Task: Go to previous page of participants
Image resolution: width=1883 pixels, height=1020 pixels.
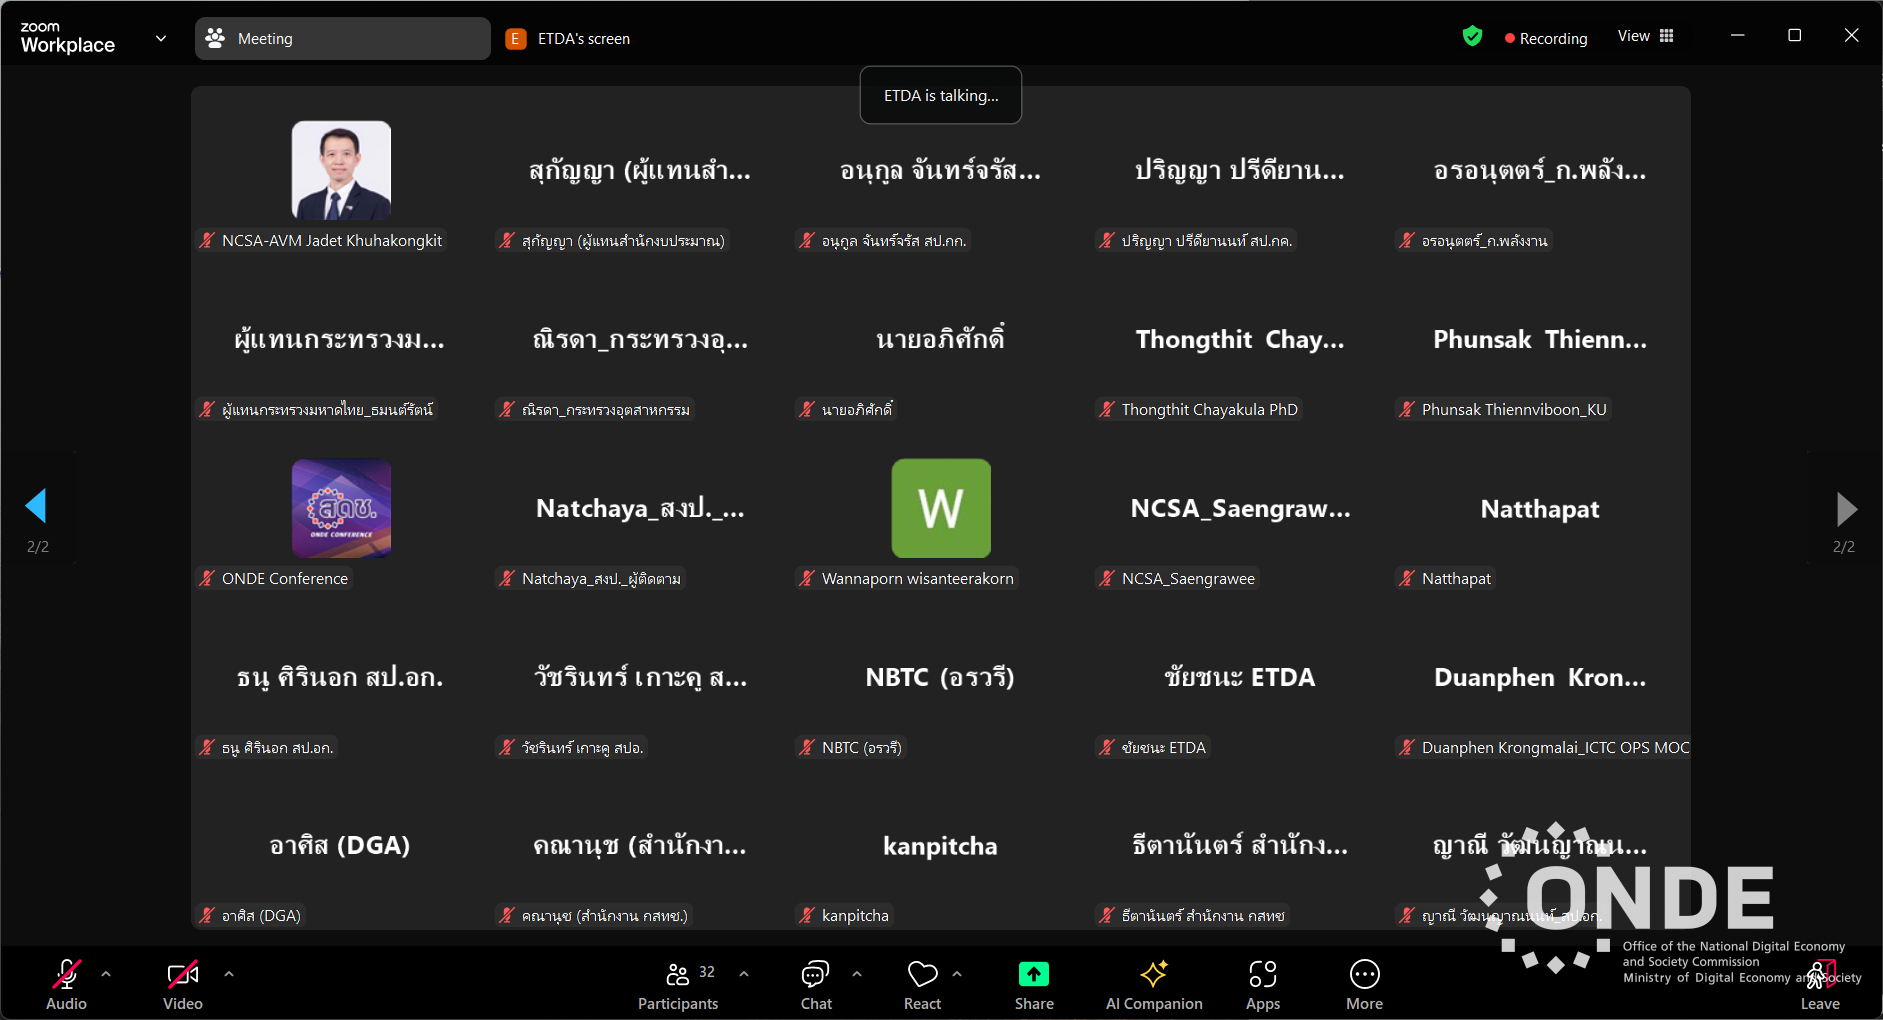Action: coord(37,507)
